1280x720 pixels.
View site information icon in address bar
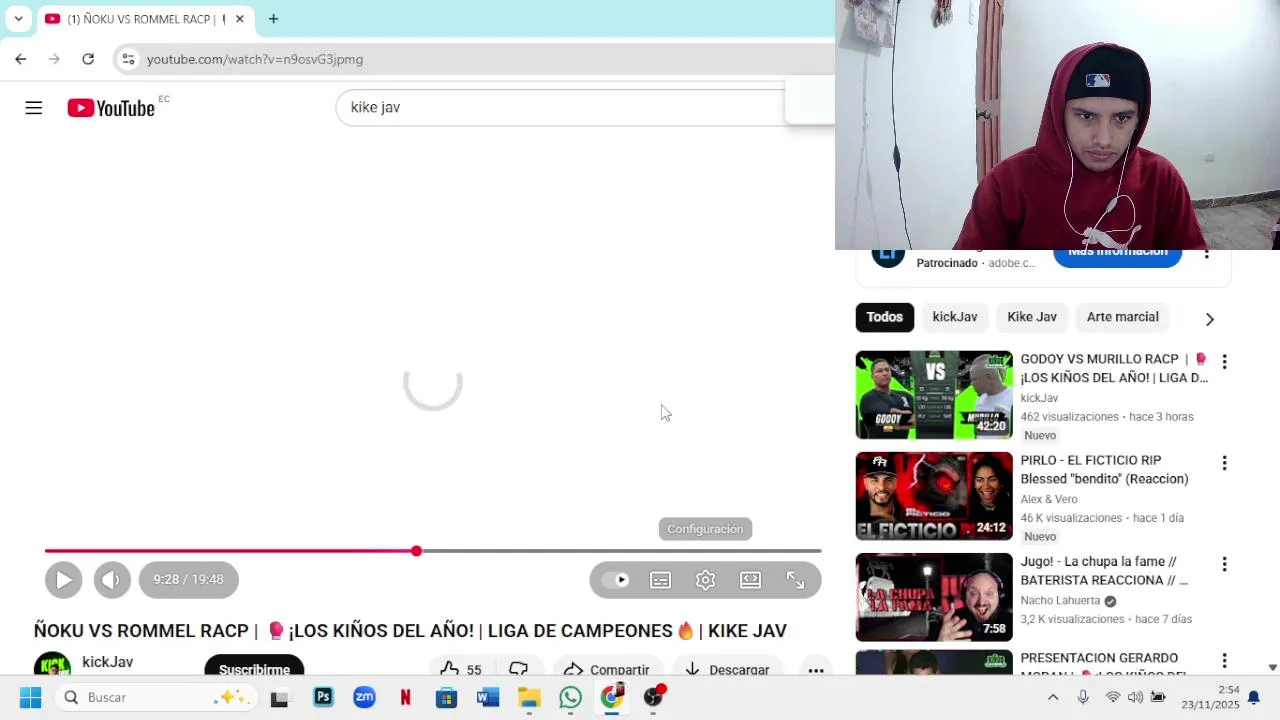click(128, 59)
